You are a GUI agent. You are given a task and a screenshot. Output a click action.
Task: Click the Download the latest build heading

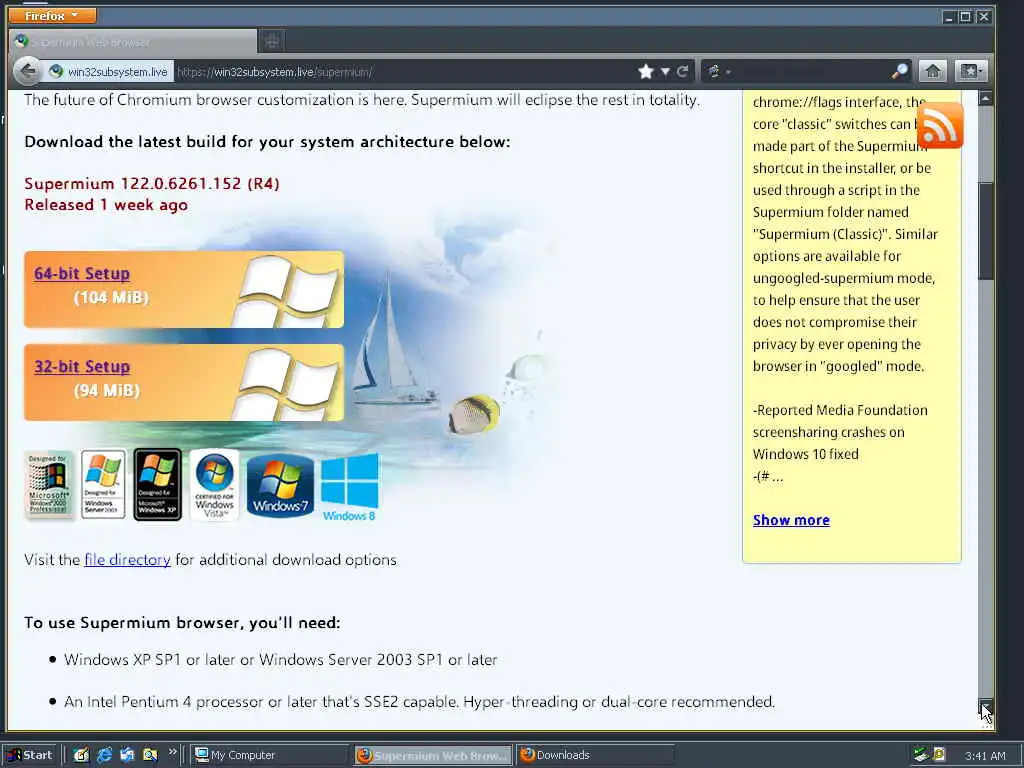267,142
